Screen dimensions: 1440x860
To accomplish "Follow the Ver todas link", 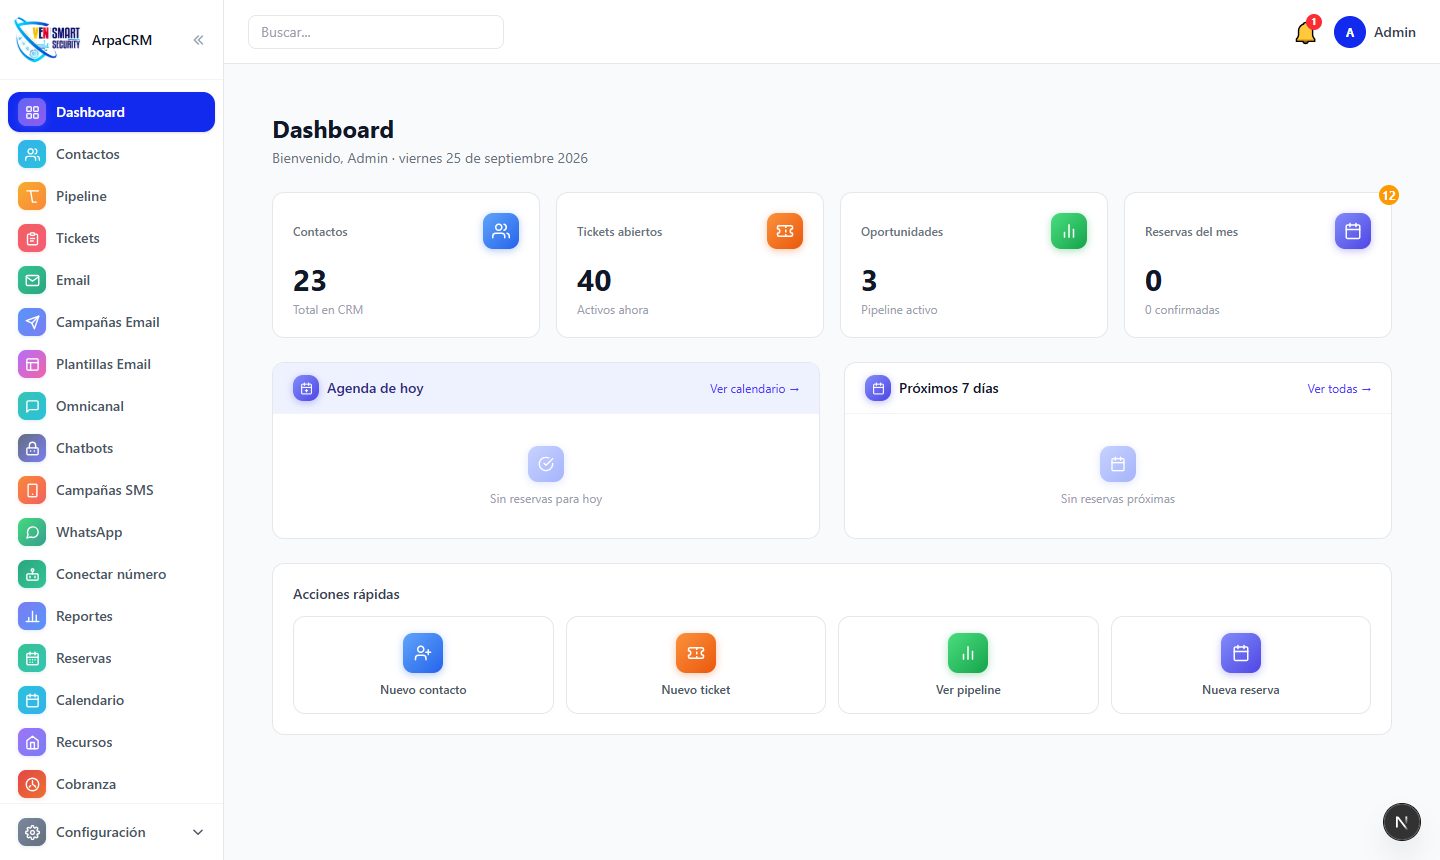I will click(x=1339, y=389).
